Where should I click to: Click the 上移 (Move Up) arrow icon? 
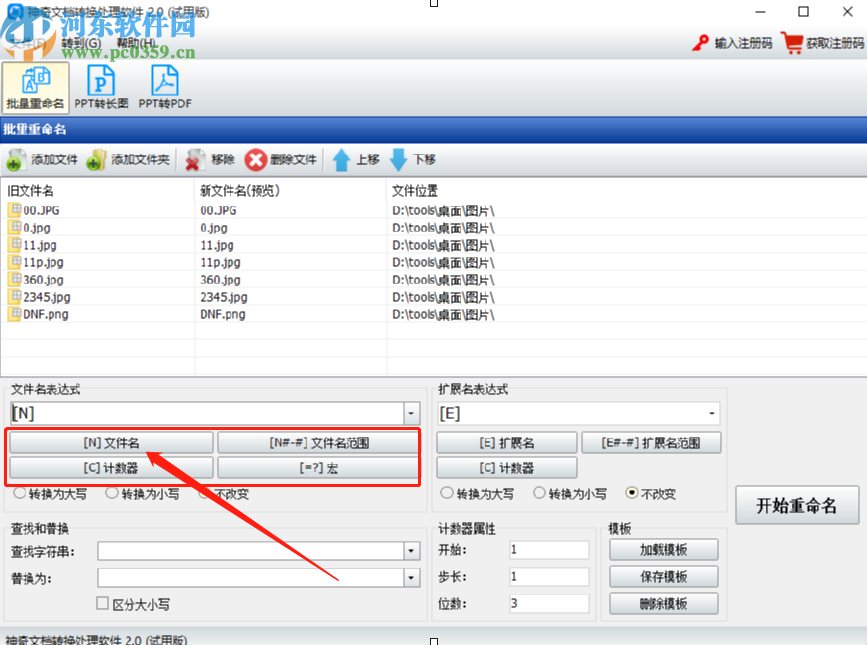coord(342,159)
